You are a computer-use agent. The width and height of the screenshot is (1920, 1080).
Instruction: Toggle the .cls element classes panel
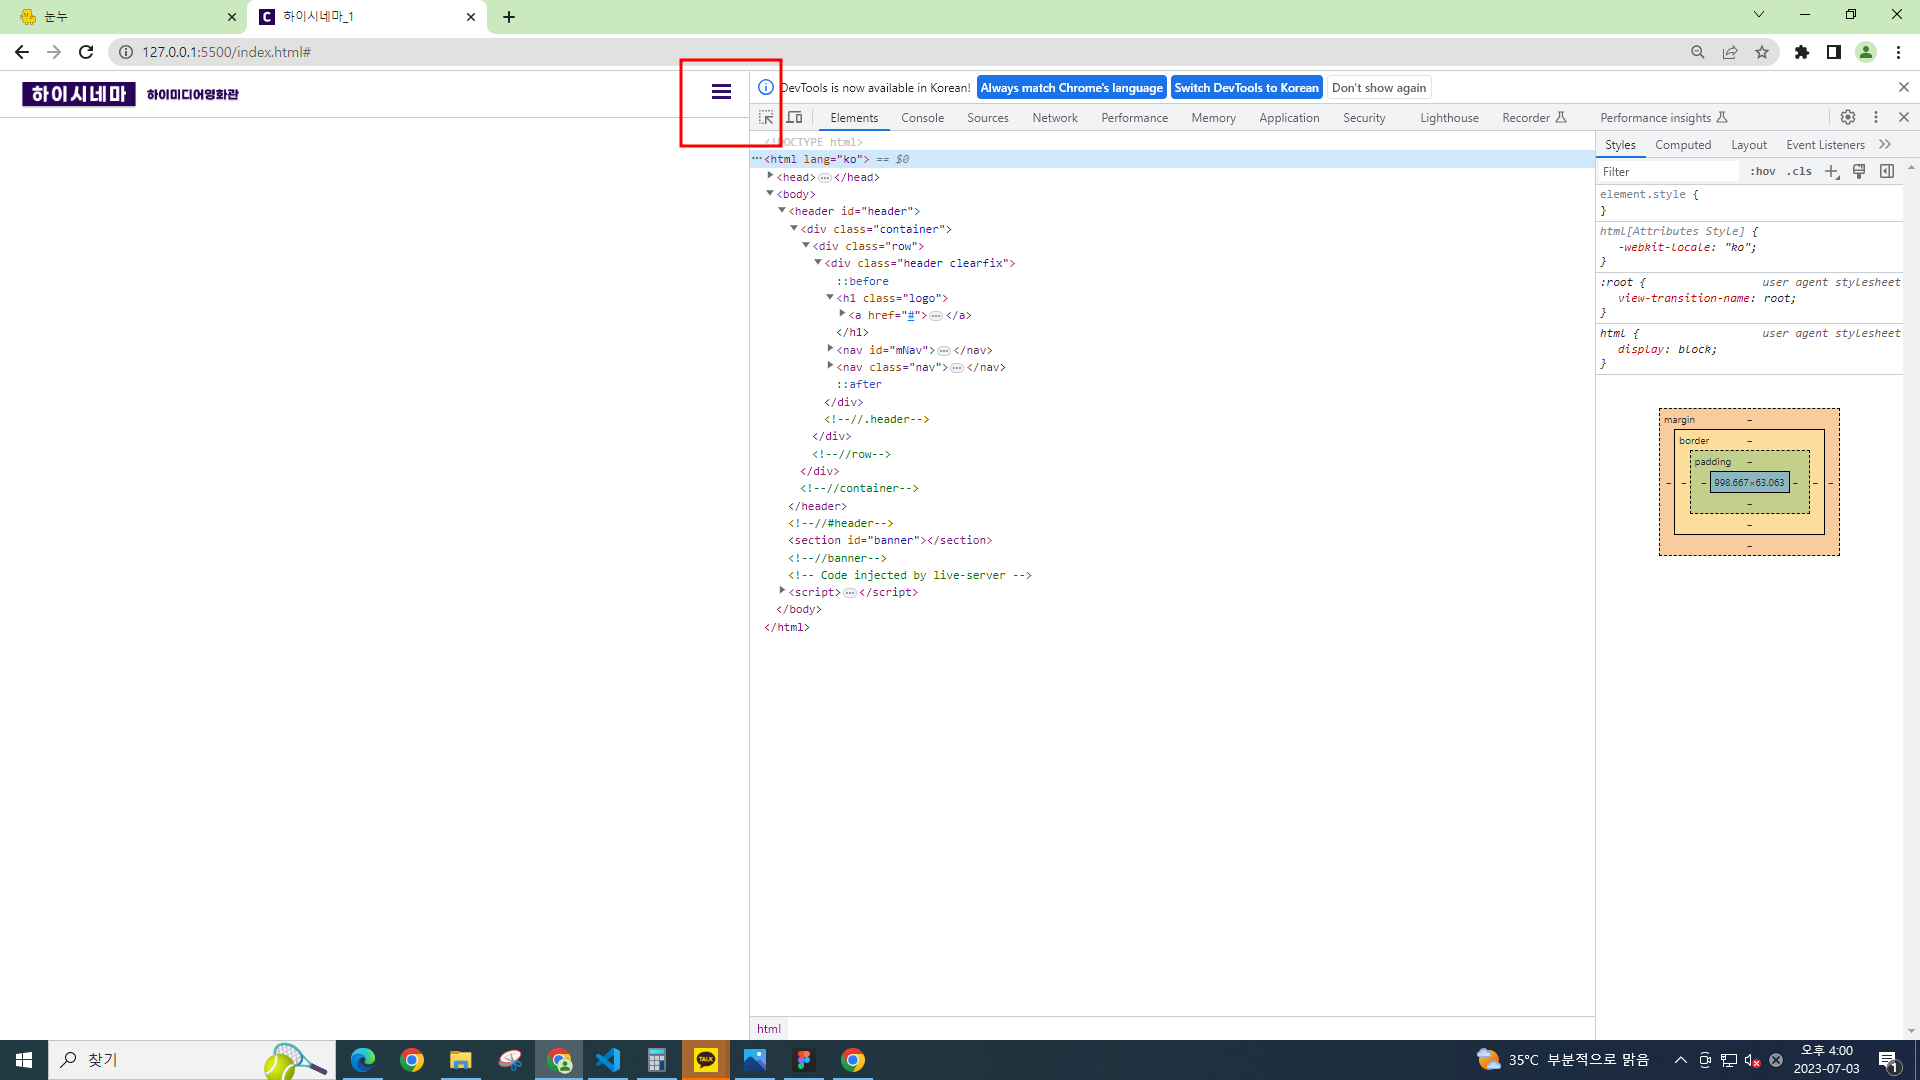[x=1800, y=172]
